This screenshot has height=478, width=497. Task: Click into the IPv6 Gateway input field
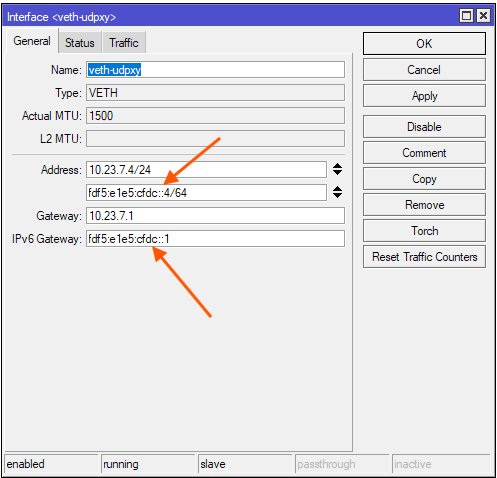(215, 239)
